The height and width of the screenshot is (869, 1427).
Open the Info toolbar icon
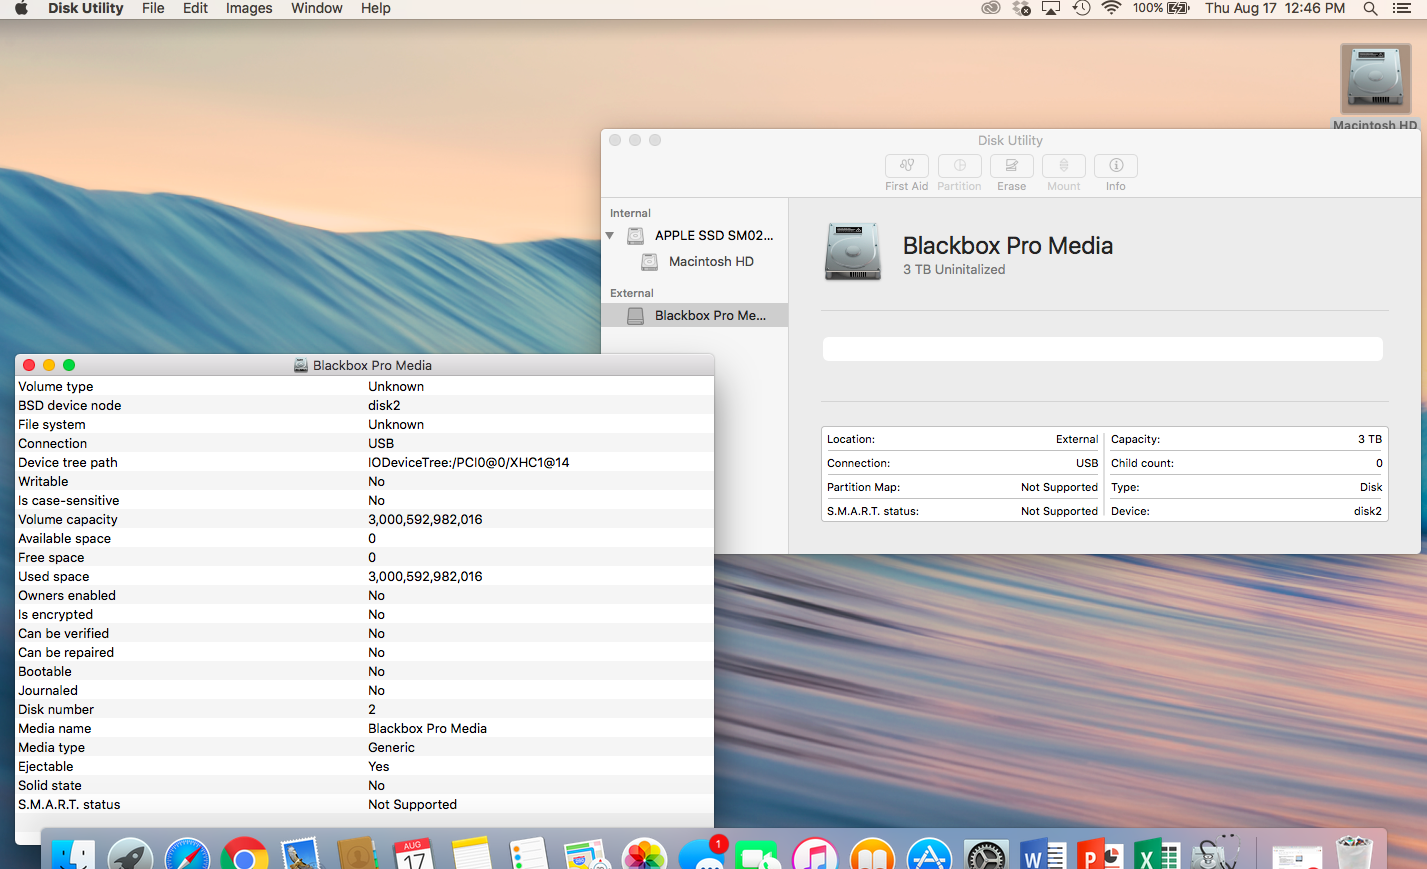pyautogui.click(x=1116, y=166)
